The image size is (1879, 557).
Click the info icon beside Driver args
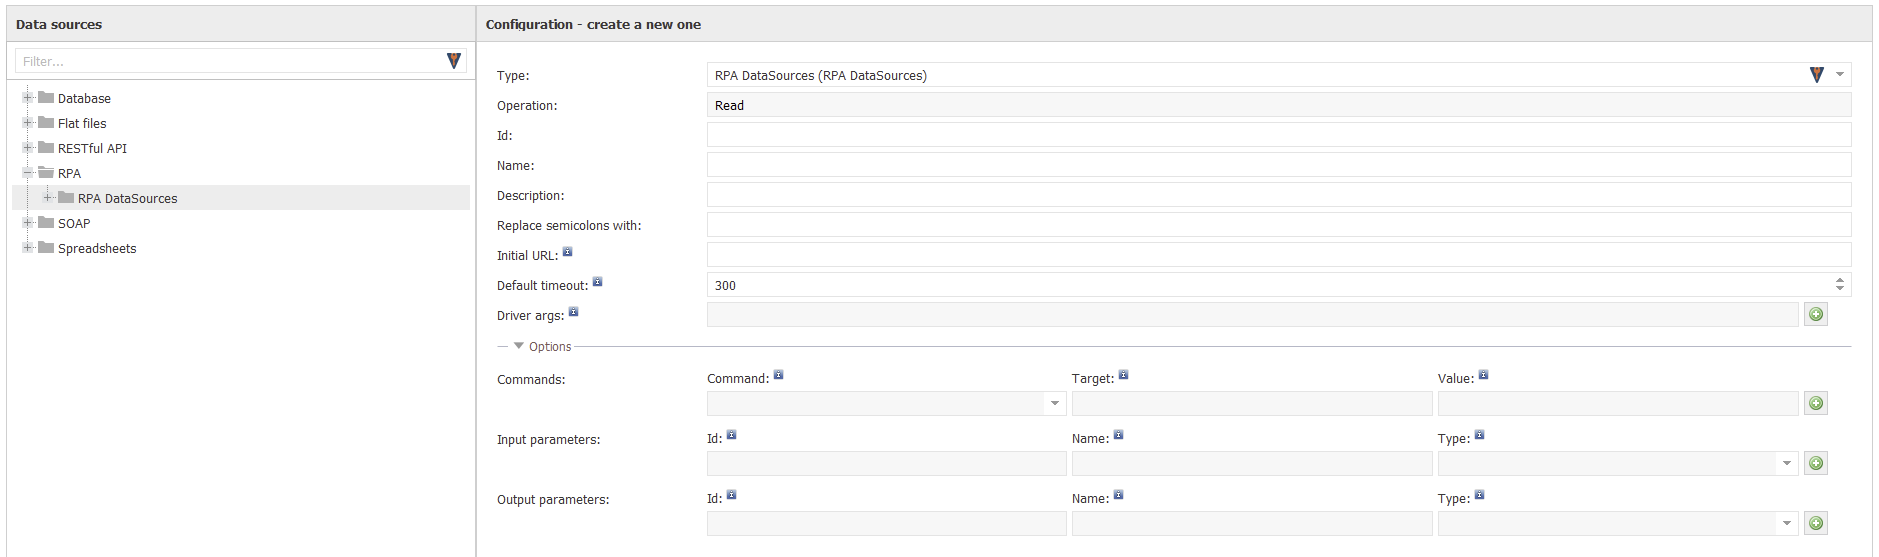point(573,312)
